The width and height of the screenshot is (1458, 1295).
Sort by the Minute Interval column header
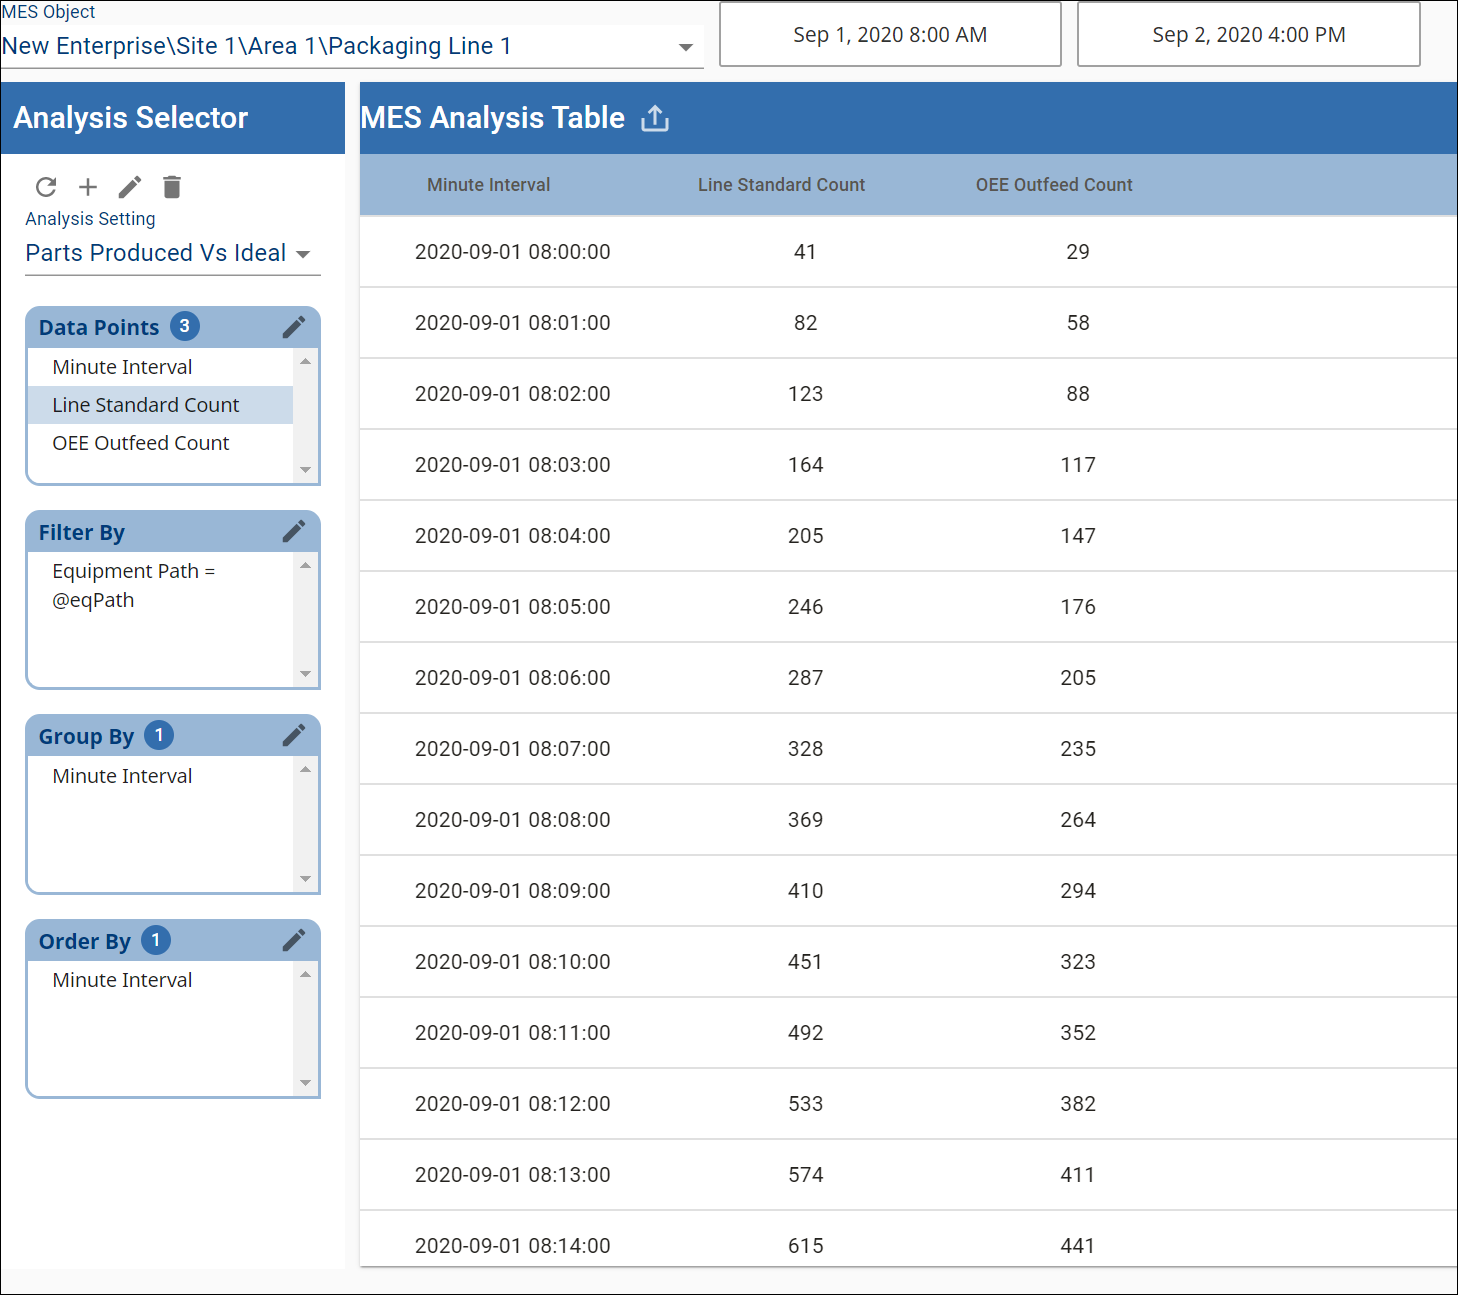[488, 185]
